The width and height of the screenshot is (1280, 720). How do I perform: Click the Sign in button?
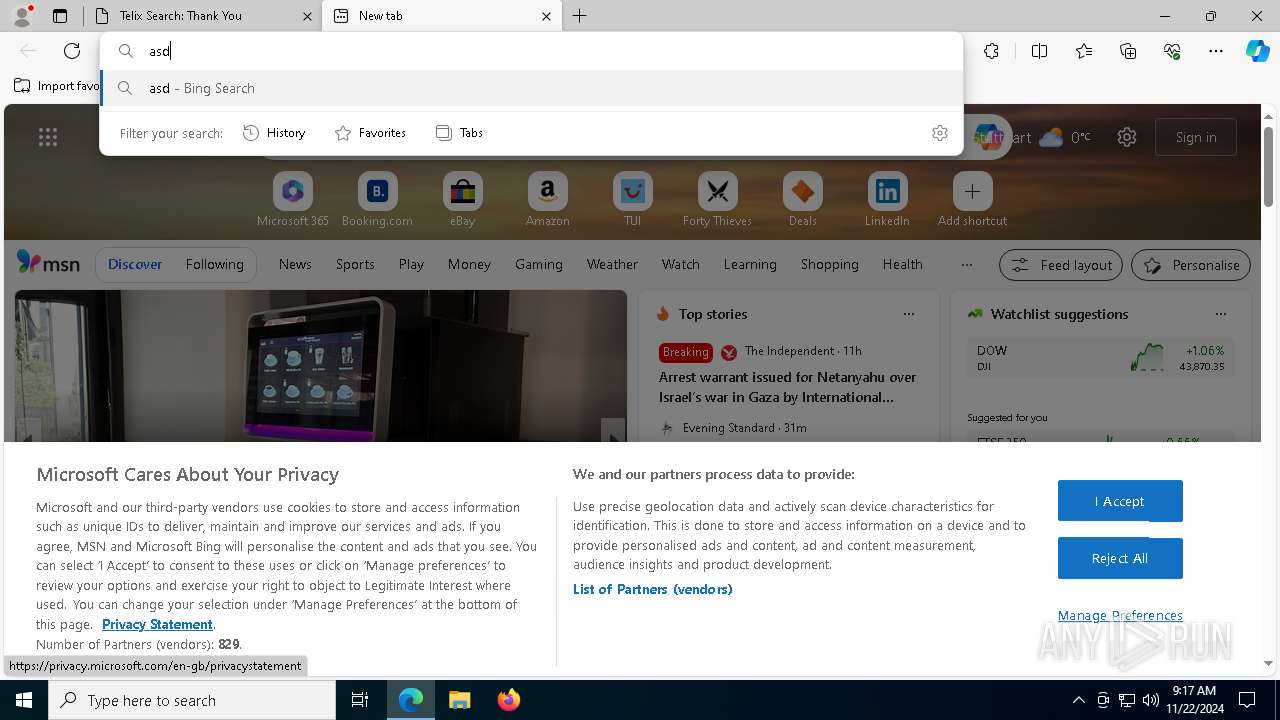pyautogui.click(x=1196, y=137)
